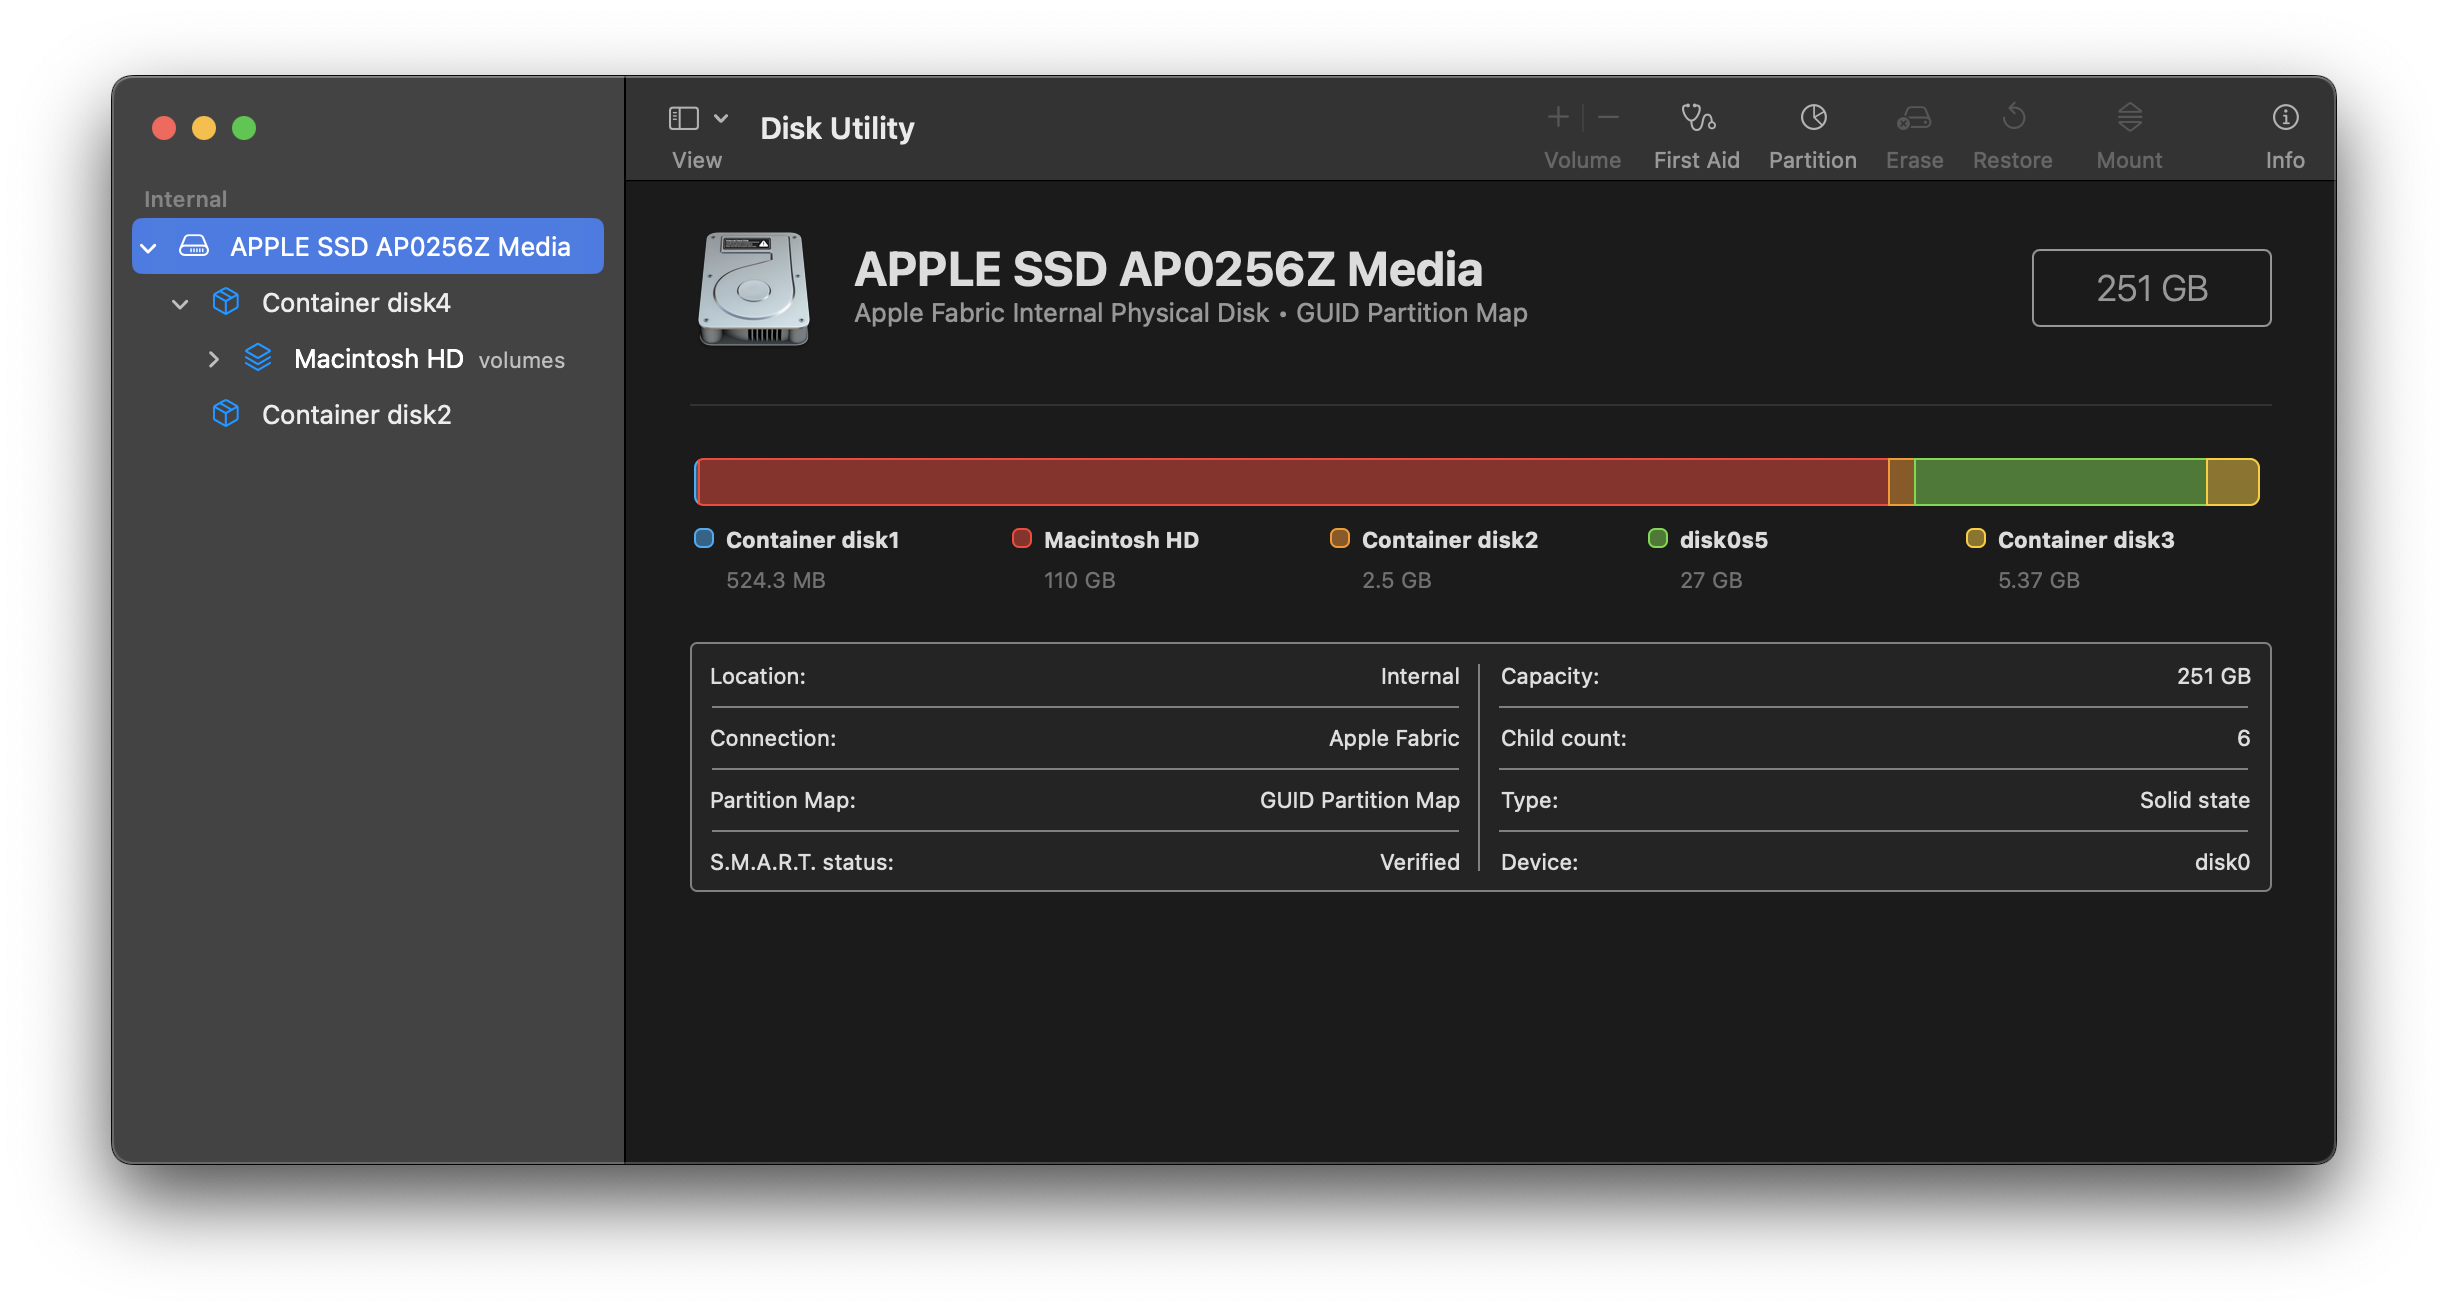Click the large hard drive image
This screenshot has width=2448, height=1312.
[x=754, y=289]
